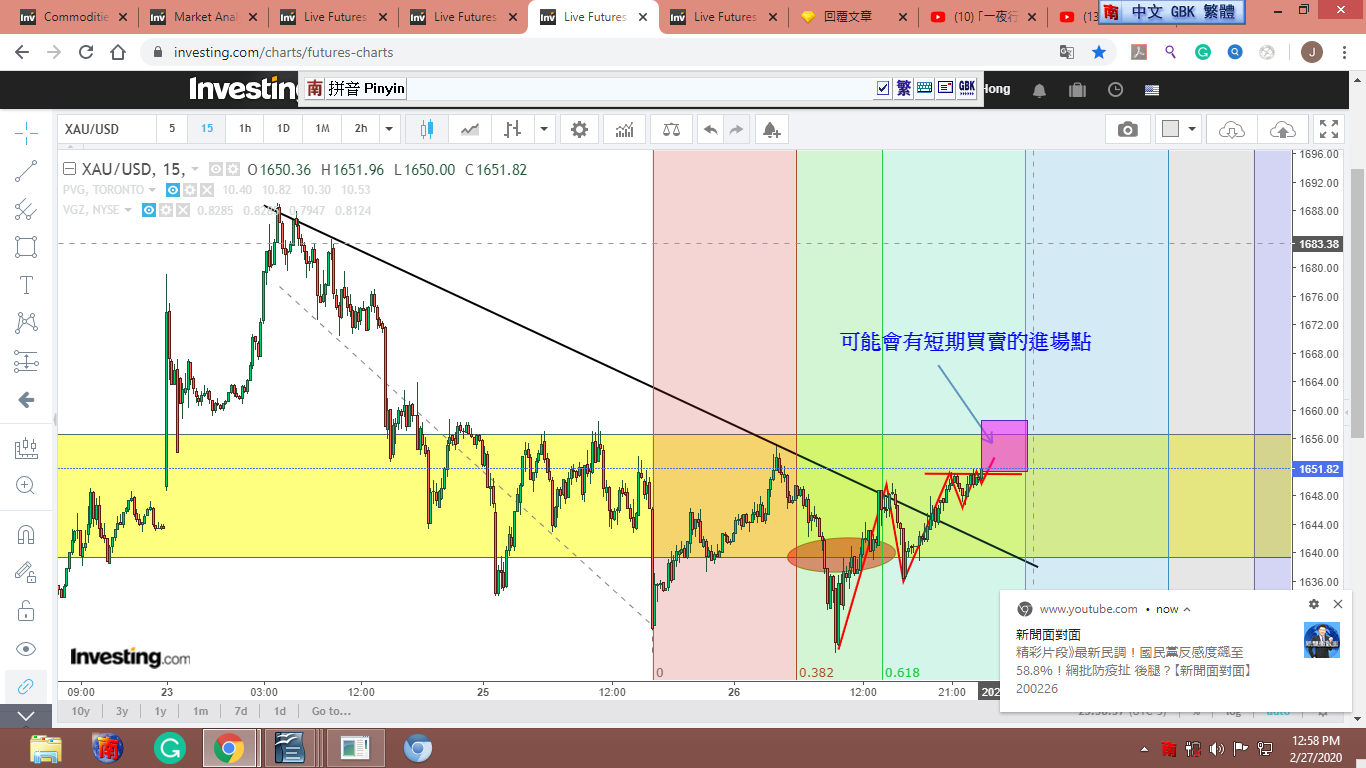
Task: Open the XAU/USD legend dropdown arrow
Action: (x=195, y=170)
